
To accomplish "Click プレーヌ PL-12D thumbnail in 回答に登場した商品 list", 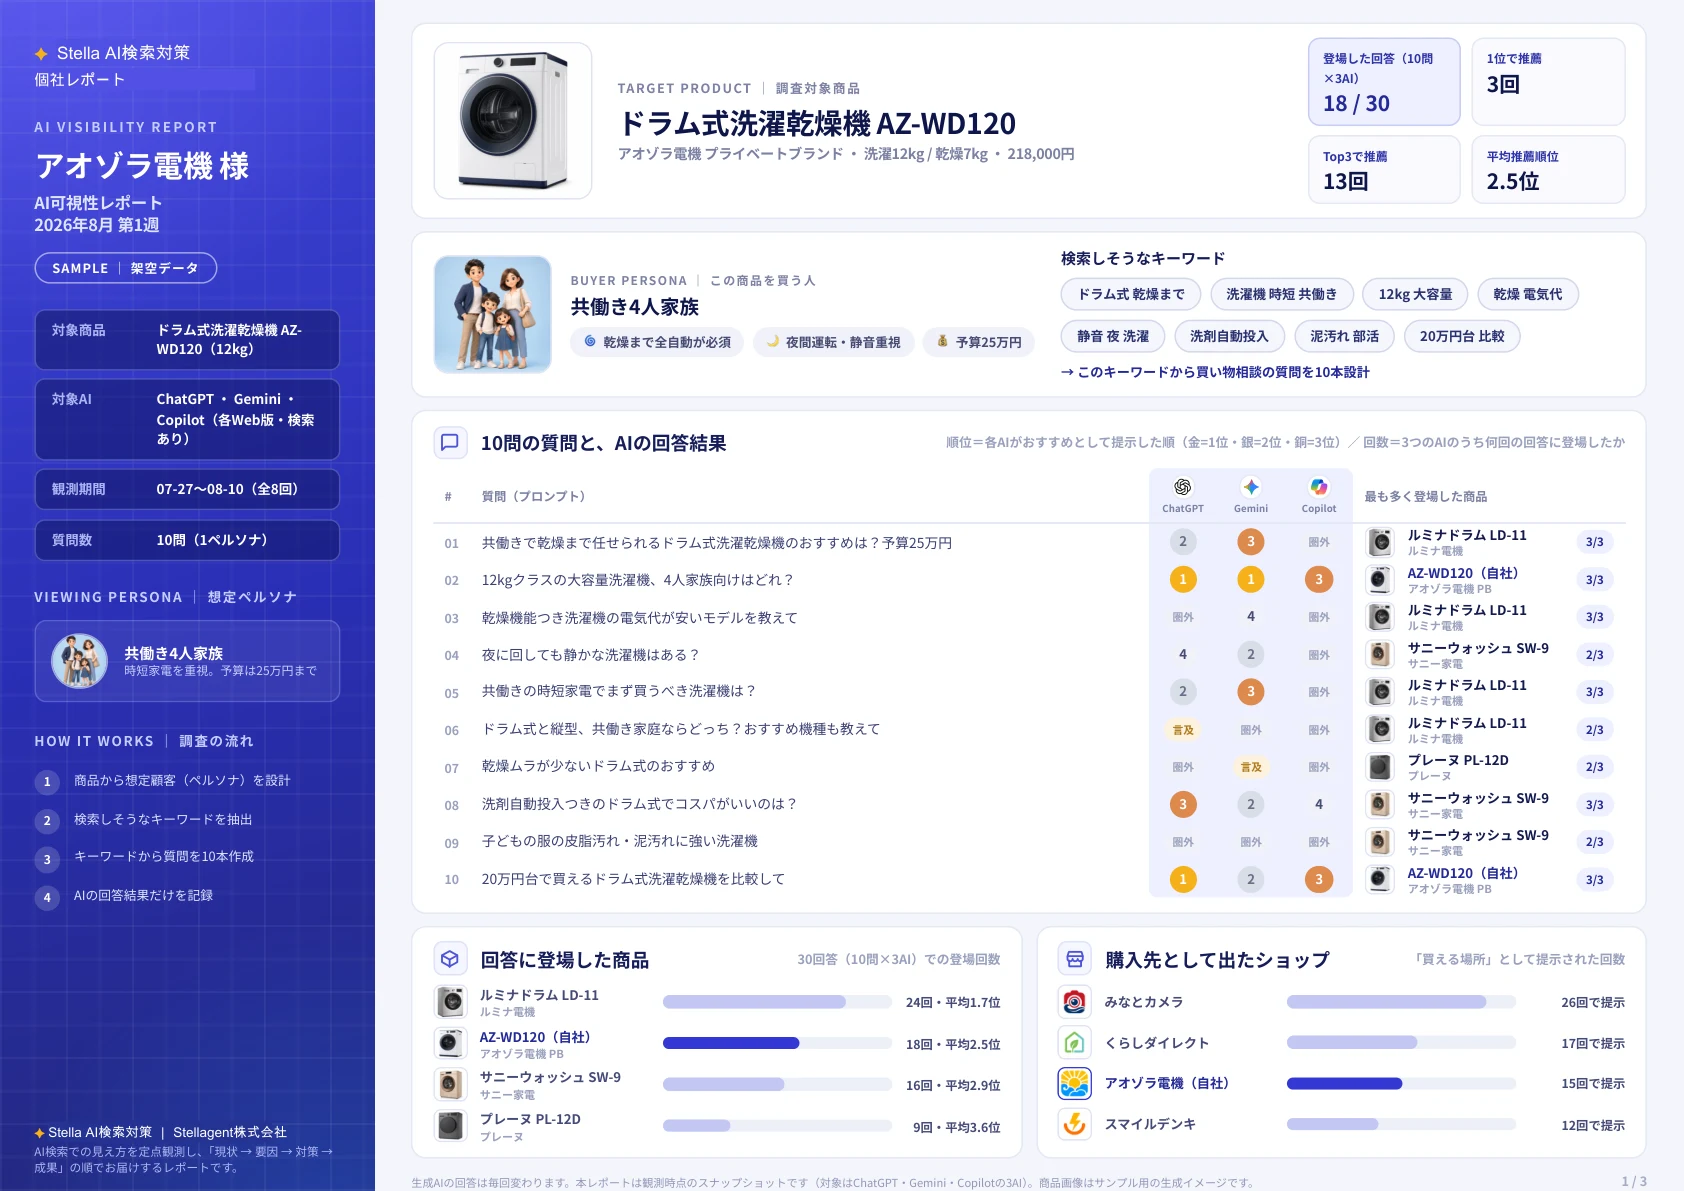I will coord(451,1126).
